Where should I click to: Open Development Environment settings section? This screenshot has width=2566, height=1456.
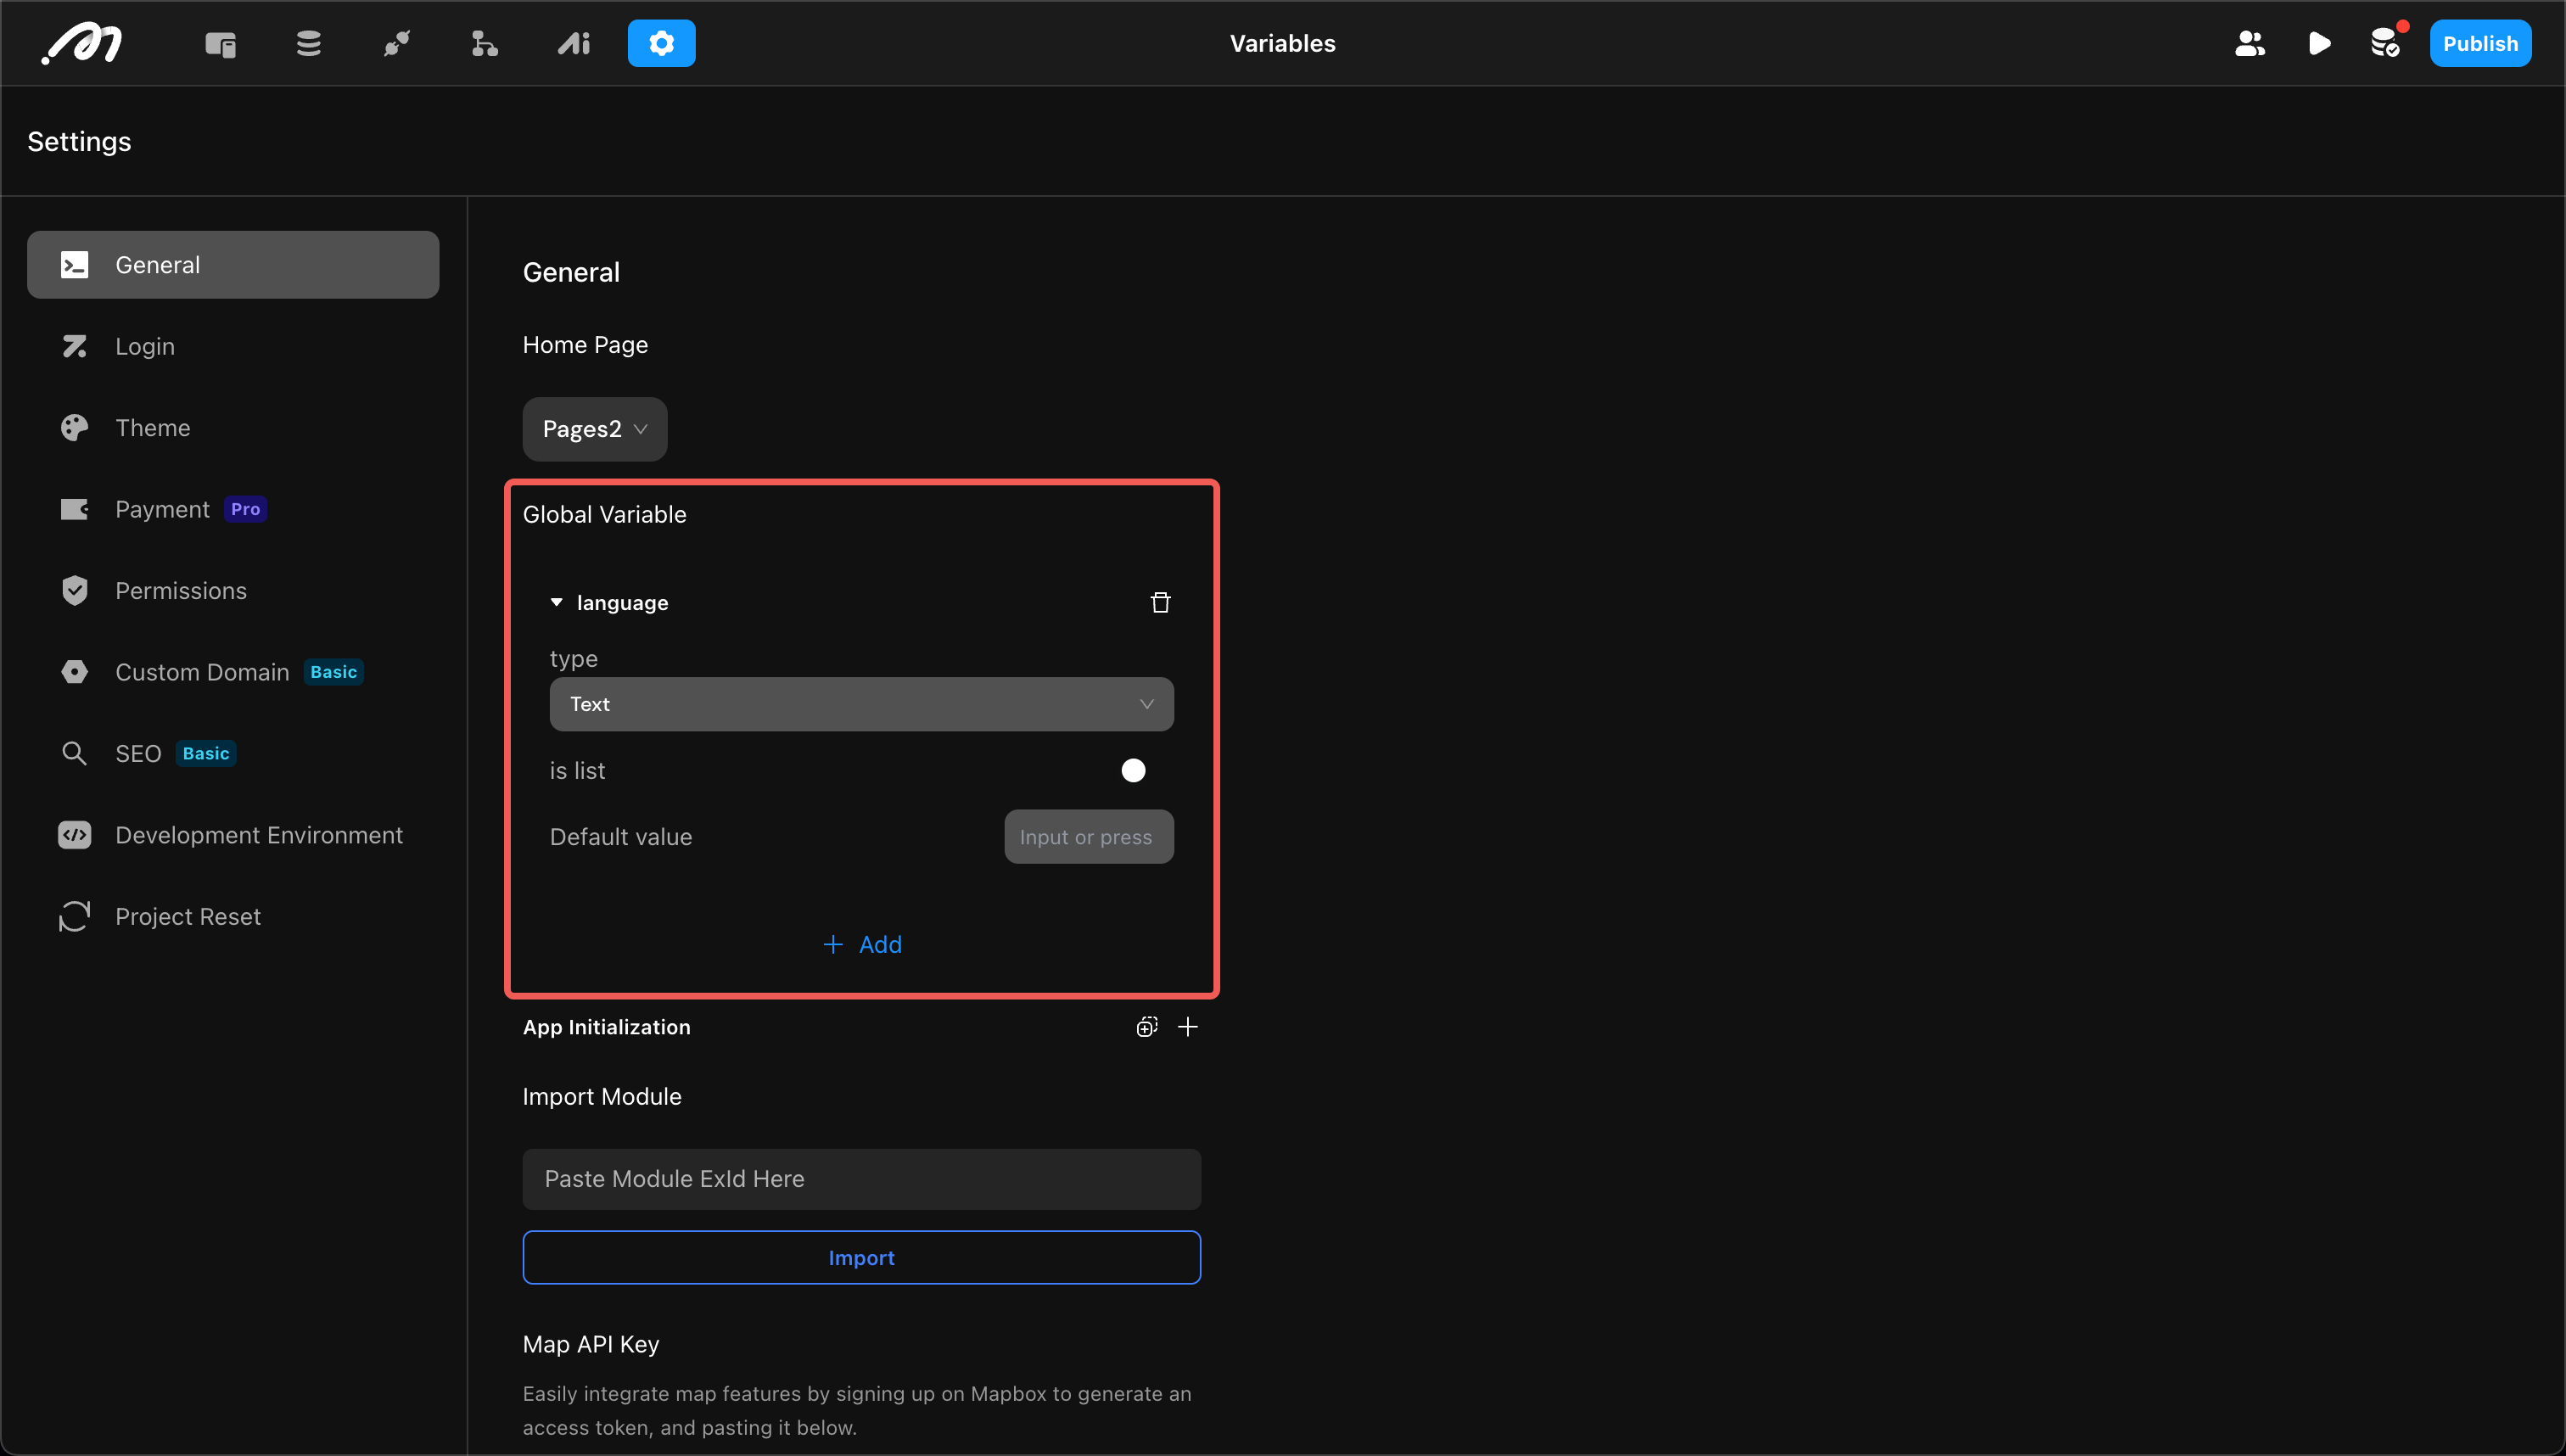coord(233,835)
